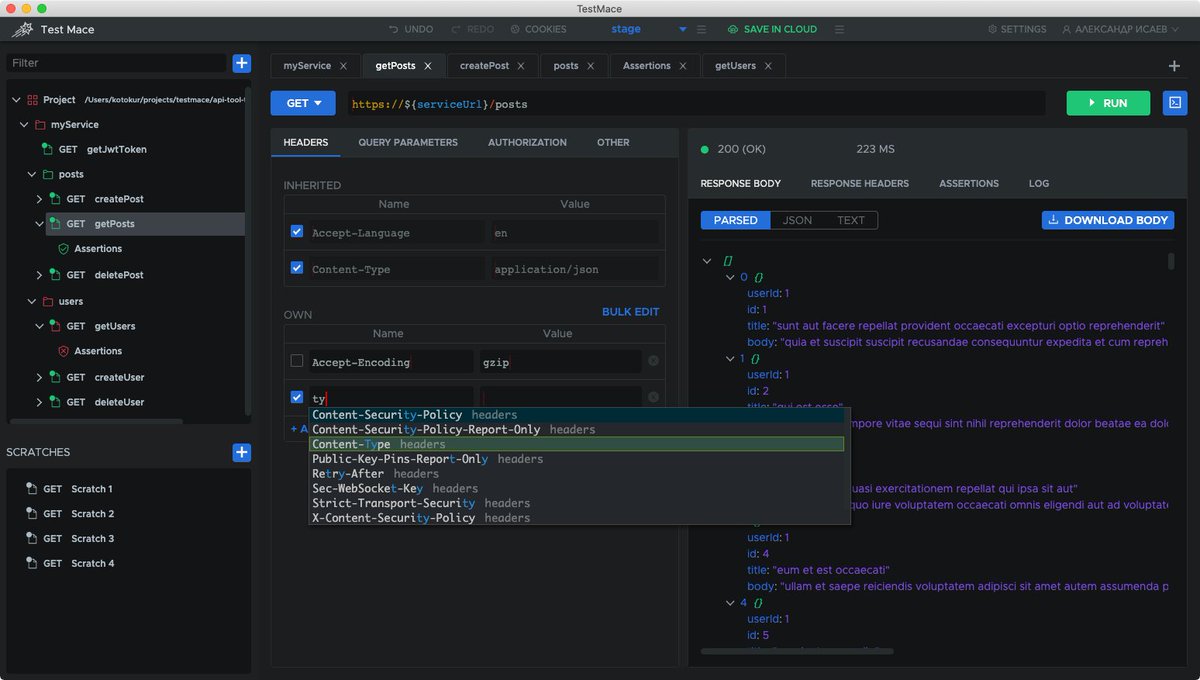
Task: Switch body view to TEXT
Action: [x=851, y=220]
